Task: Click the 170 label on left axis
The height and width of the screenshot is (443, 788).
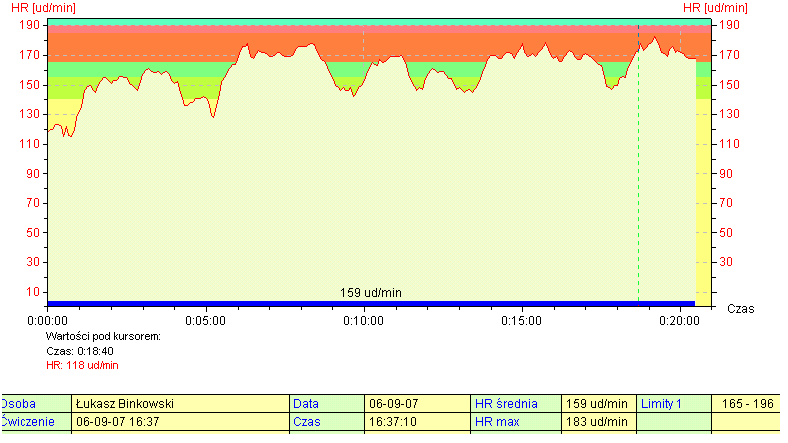Action: [x=30, y=55]
